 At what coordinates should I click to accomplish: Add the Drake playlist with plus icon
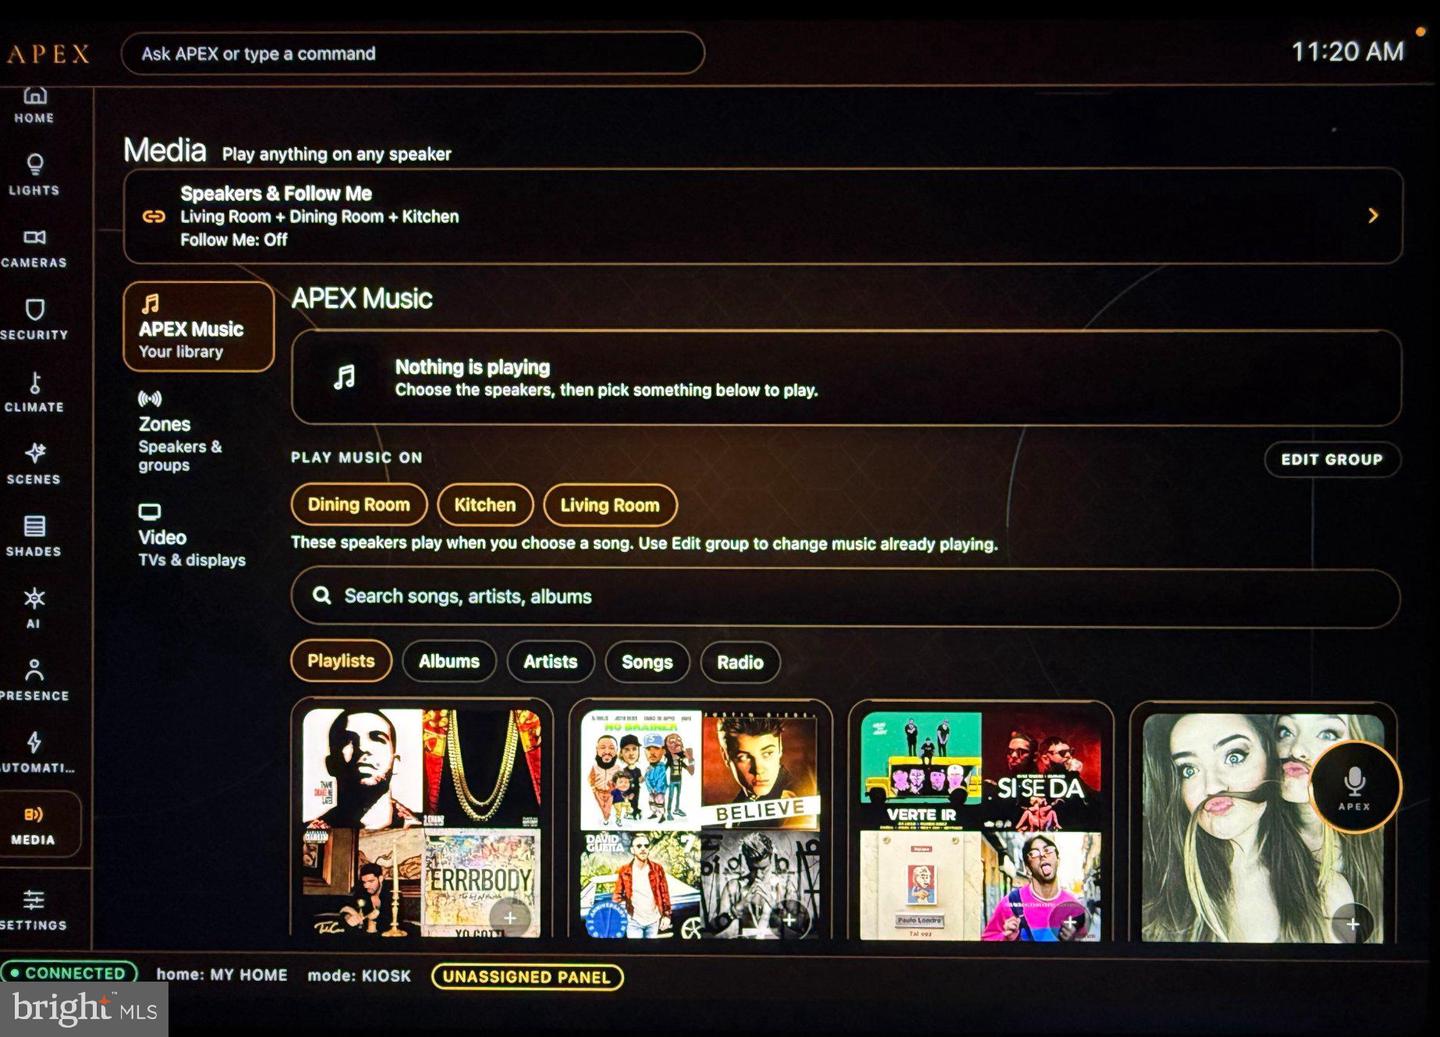coord(510,918)
